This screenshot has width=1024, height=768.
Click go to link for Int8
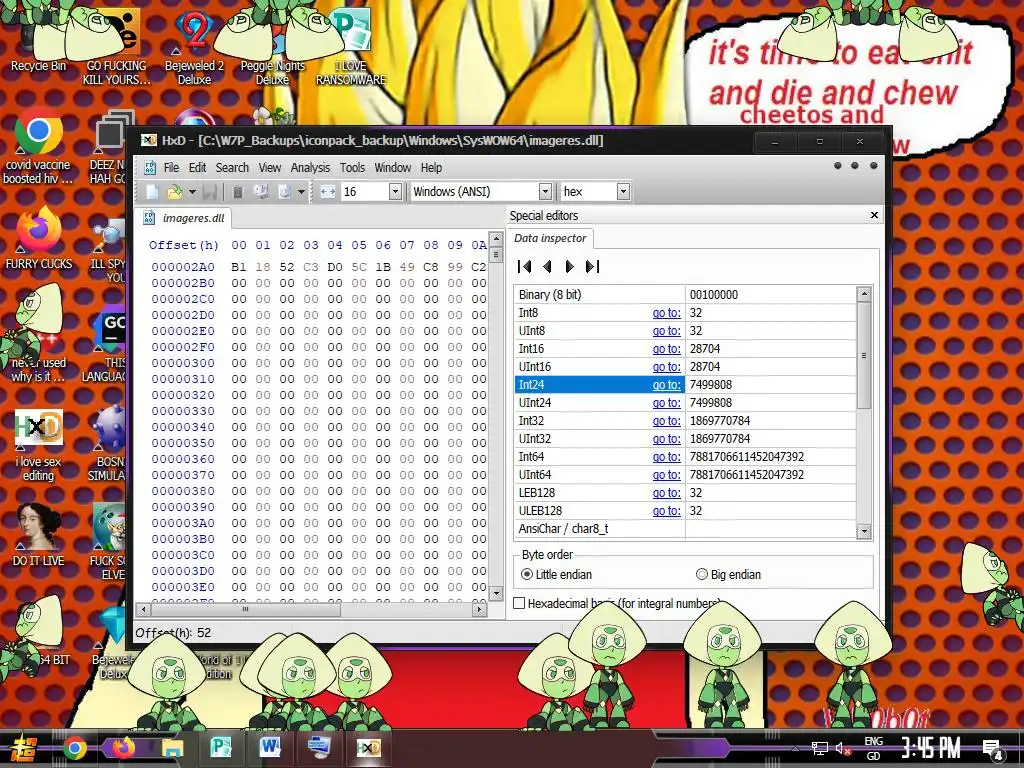click(666, 313)
